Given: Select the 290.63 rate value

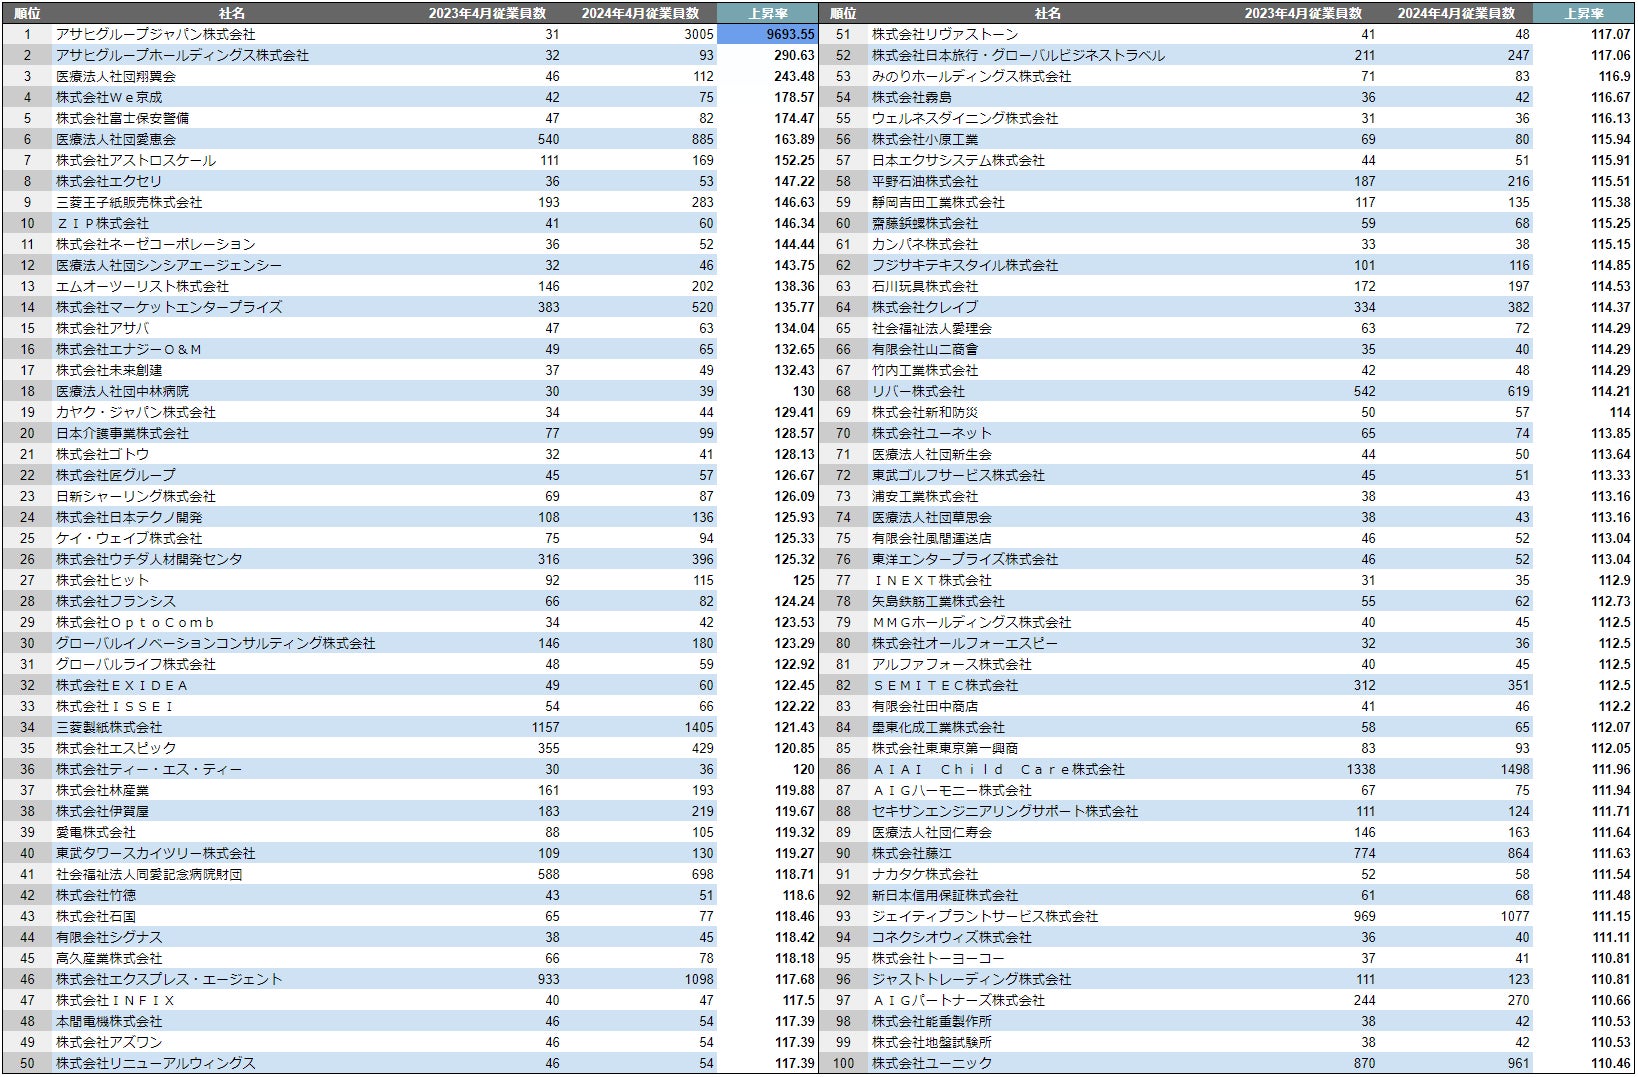Looking at the screenshot, I should point(794,55).
